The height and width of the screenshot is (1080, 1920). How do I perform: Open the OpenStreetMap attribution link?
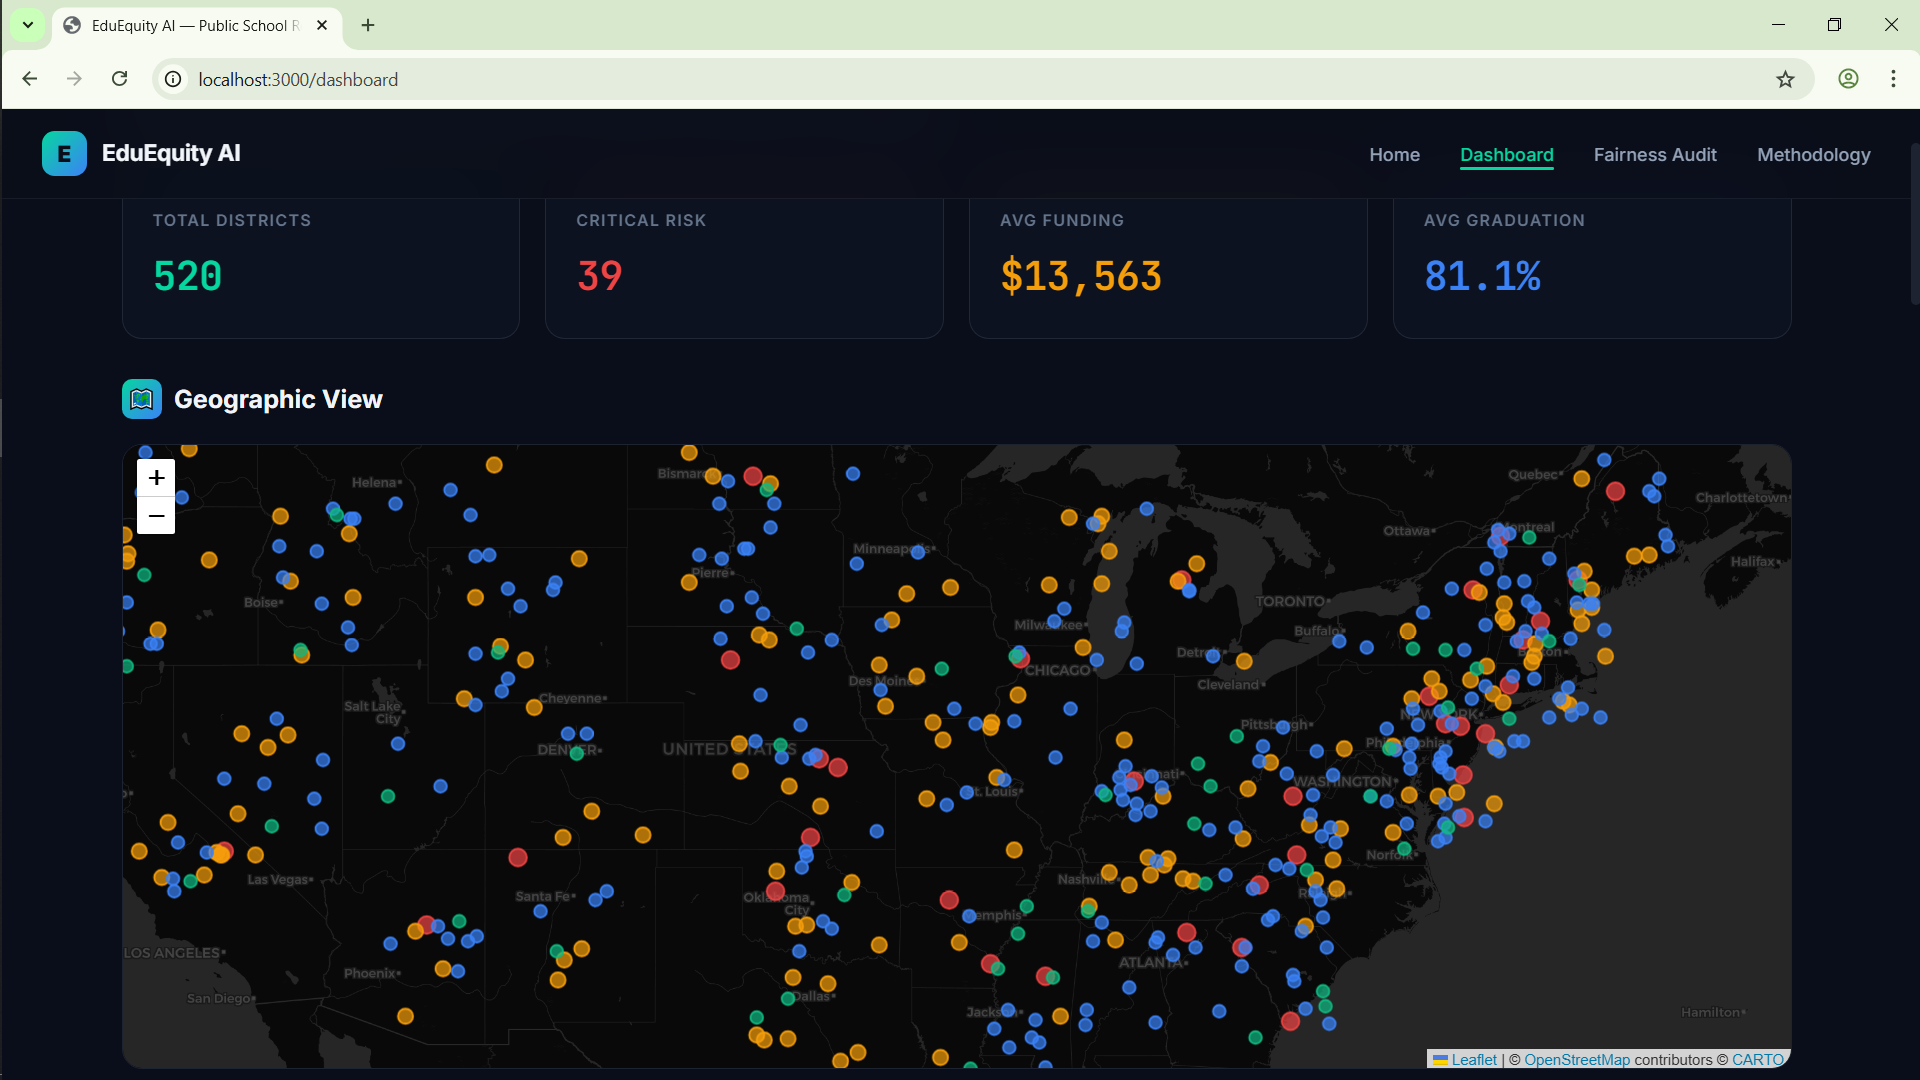point(1576,1060)
